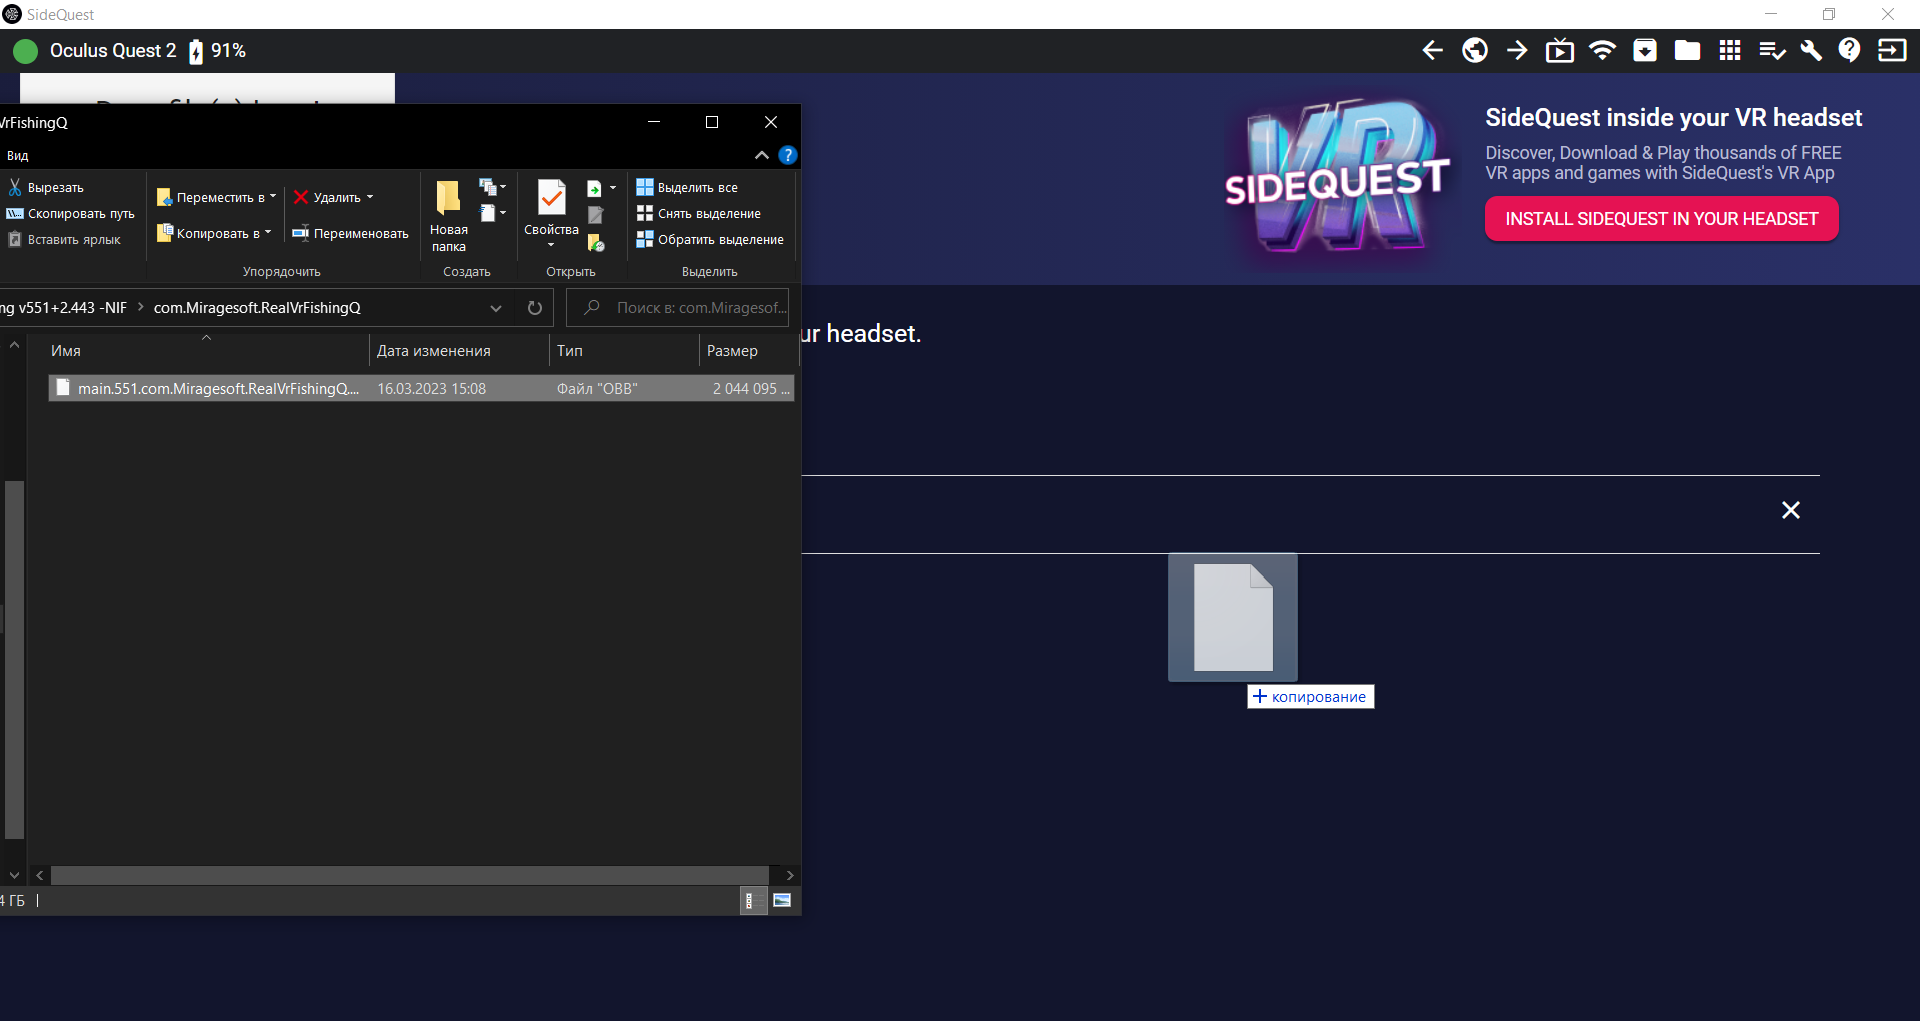Click the green device connection status dot
The image size is (1920, 1021).
[x=25, y=51]
